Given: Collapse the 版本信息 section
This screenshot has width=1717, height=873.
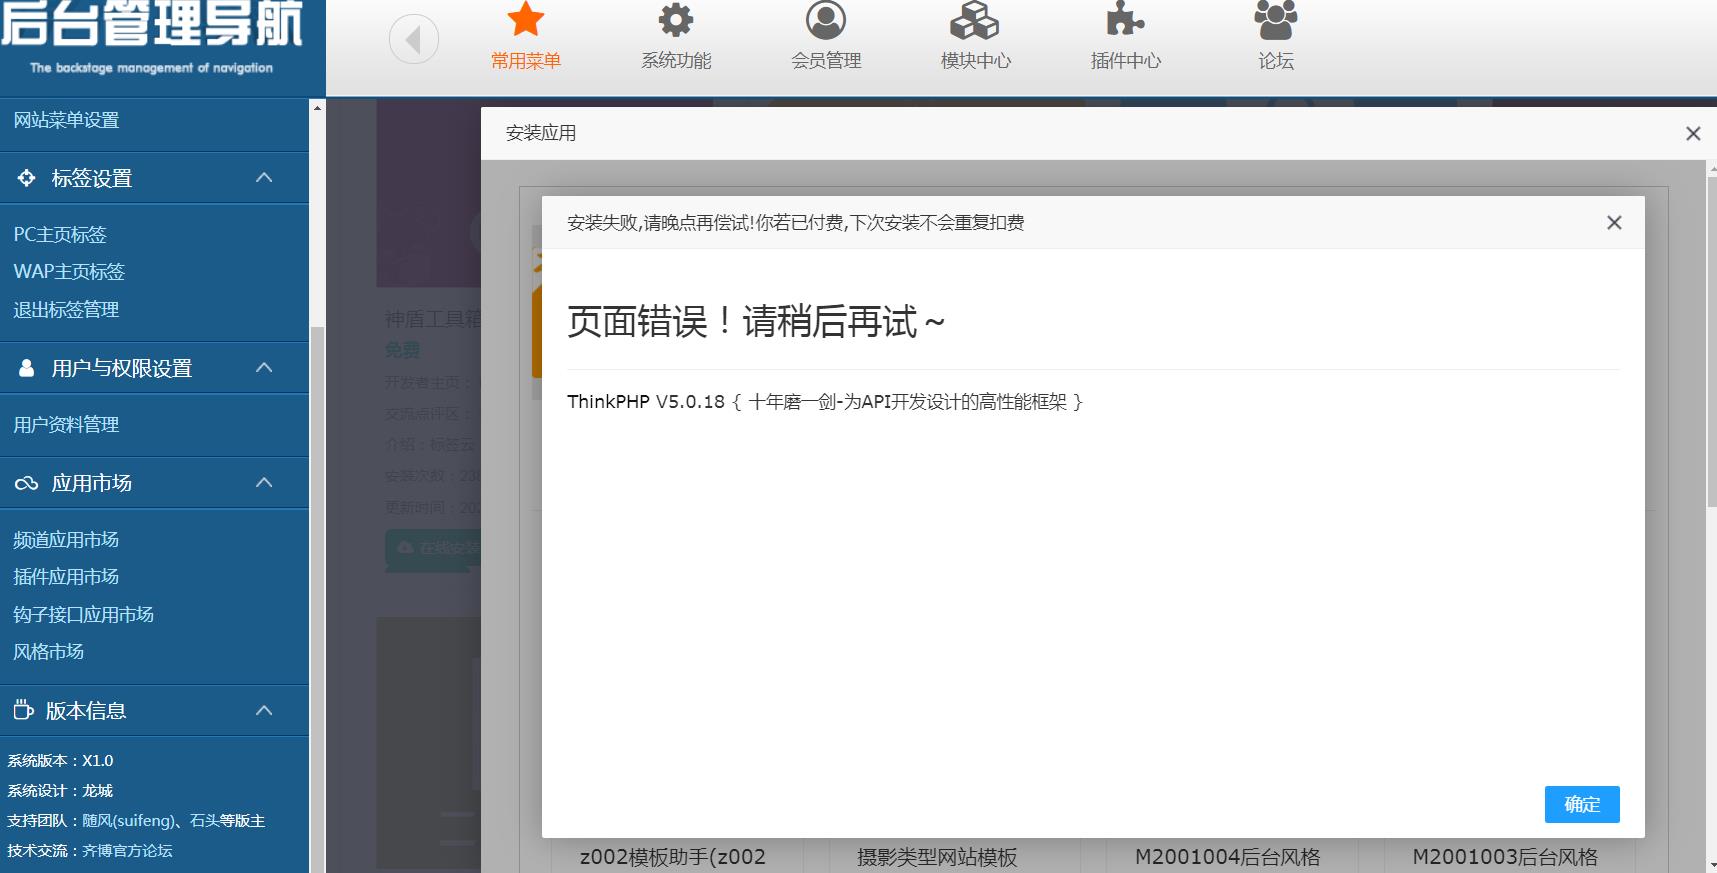Looking at the screenshot, I should coord(264,711).
